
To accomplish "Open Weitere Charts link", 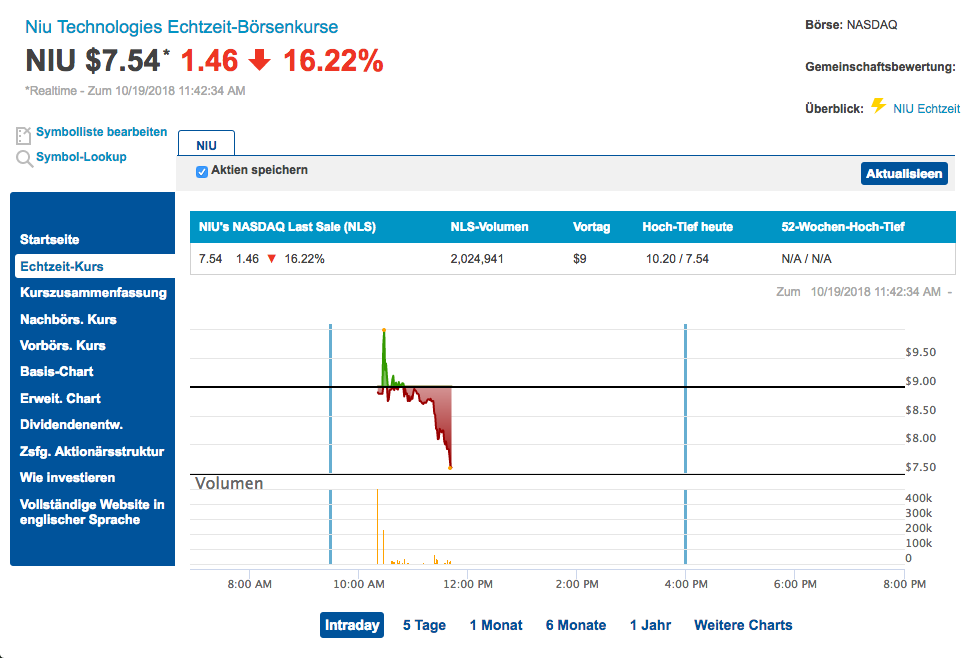I will click(x=743, y=625).
